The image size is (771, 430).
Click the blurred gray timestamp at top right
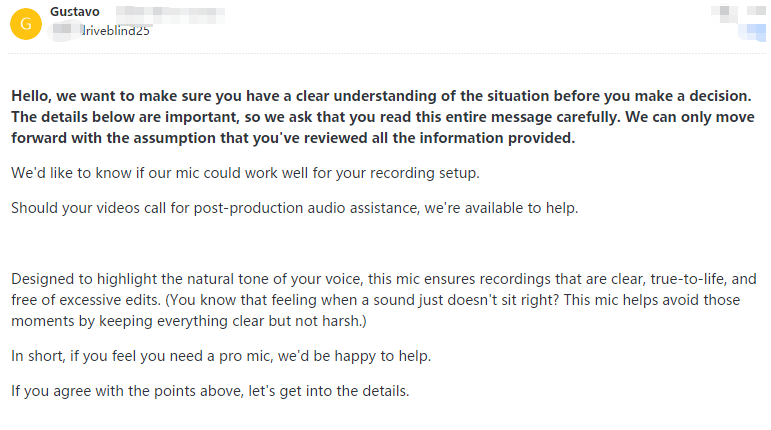coord(739,12)
